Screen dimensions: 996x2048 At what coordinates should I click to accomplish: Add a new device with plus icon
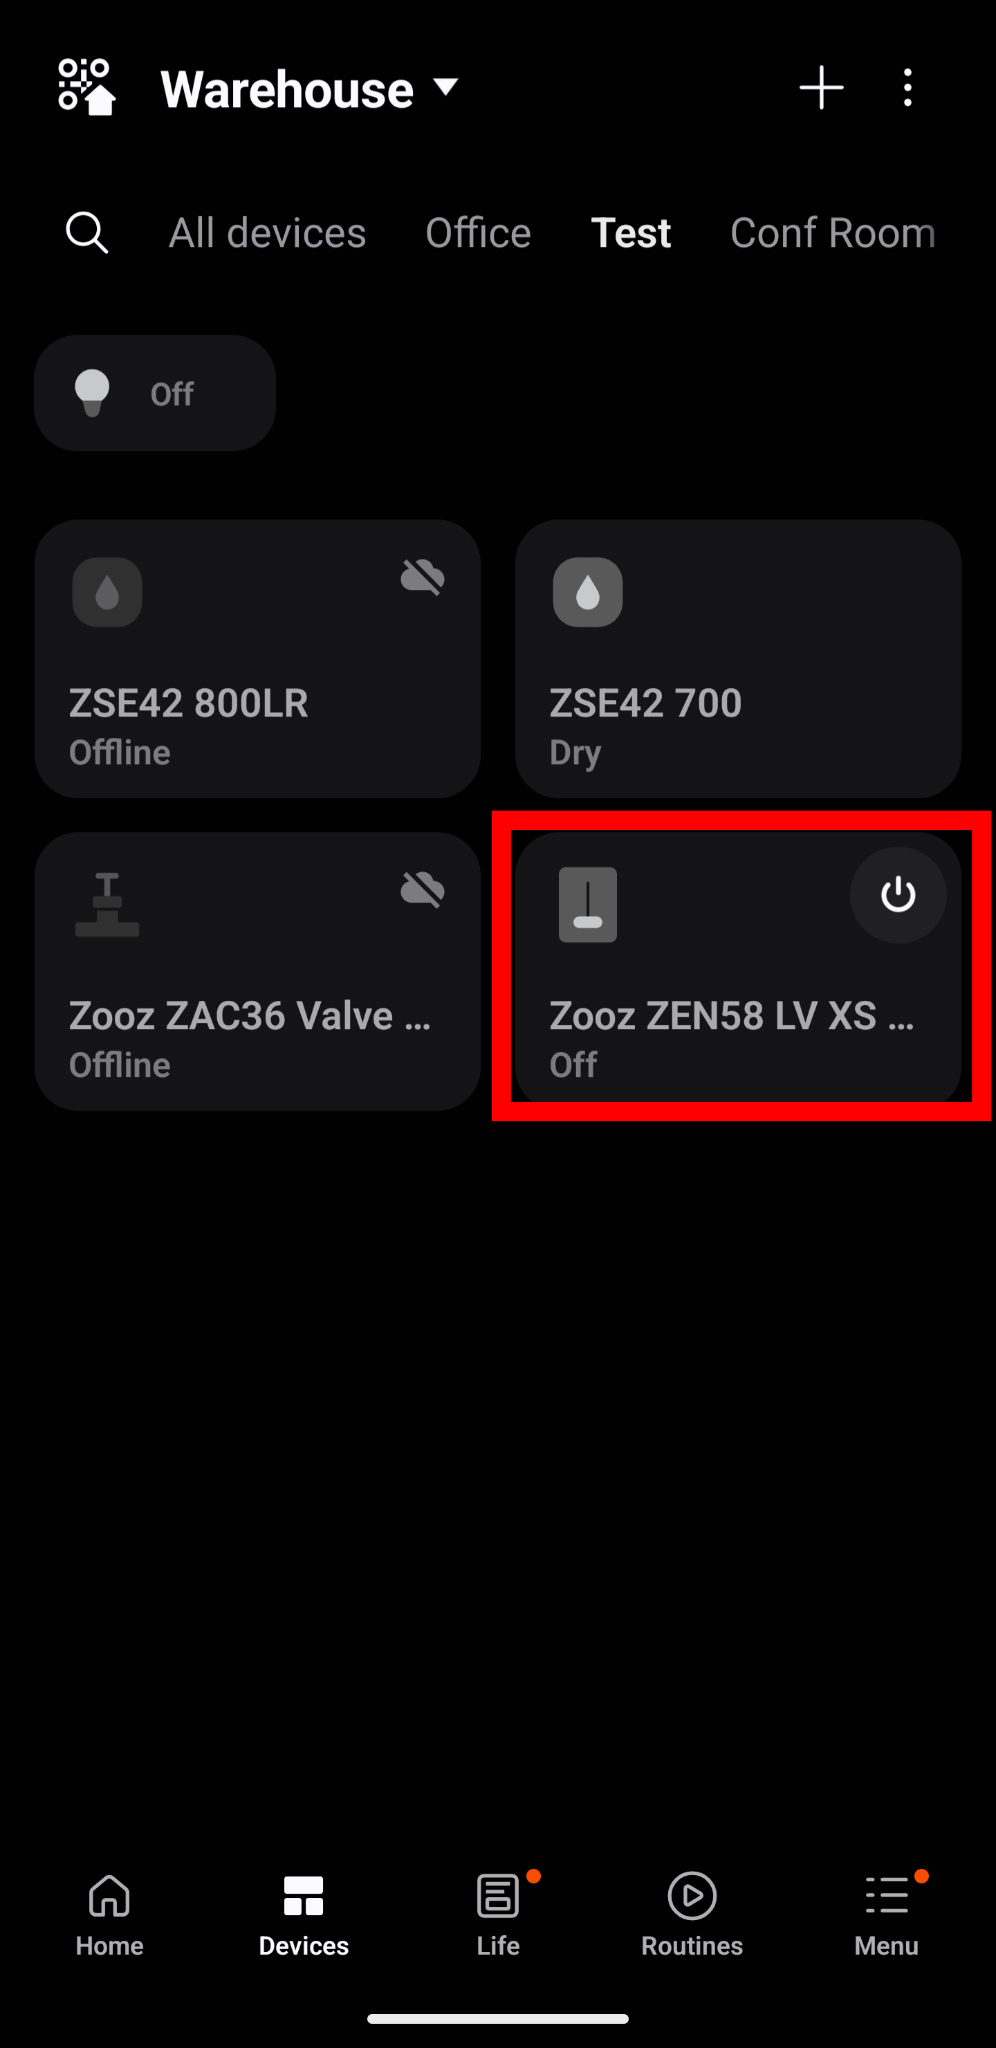821,88
